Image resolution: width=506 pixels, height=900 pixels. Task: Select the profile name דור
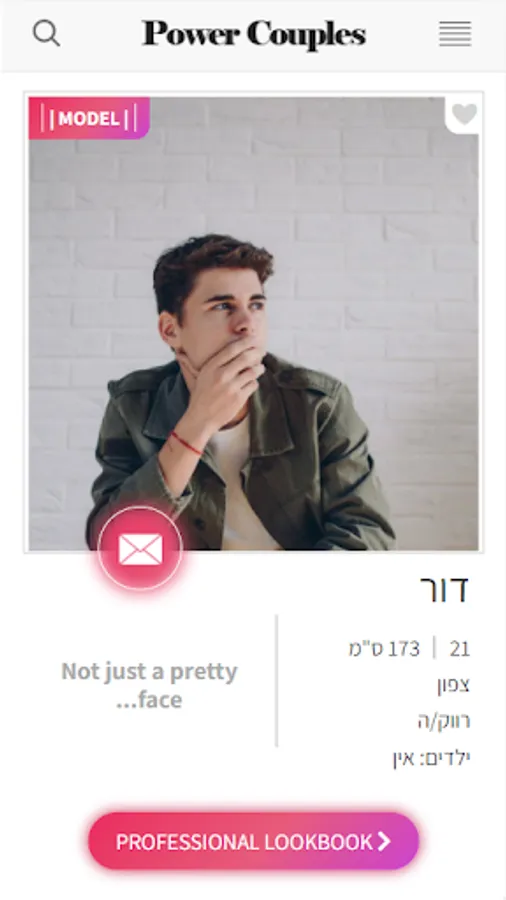pos(445,589)
